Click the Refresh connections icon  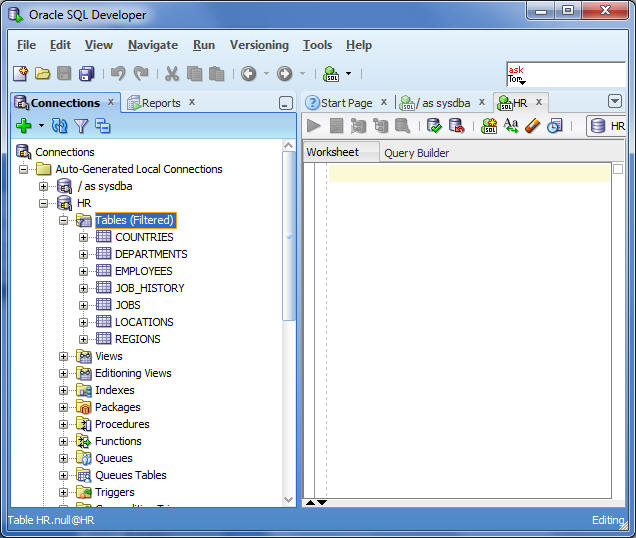(59, 126)
